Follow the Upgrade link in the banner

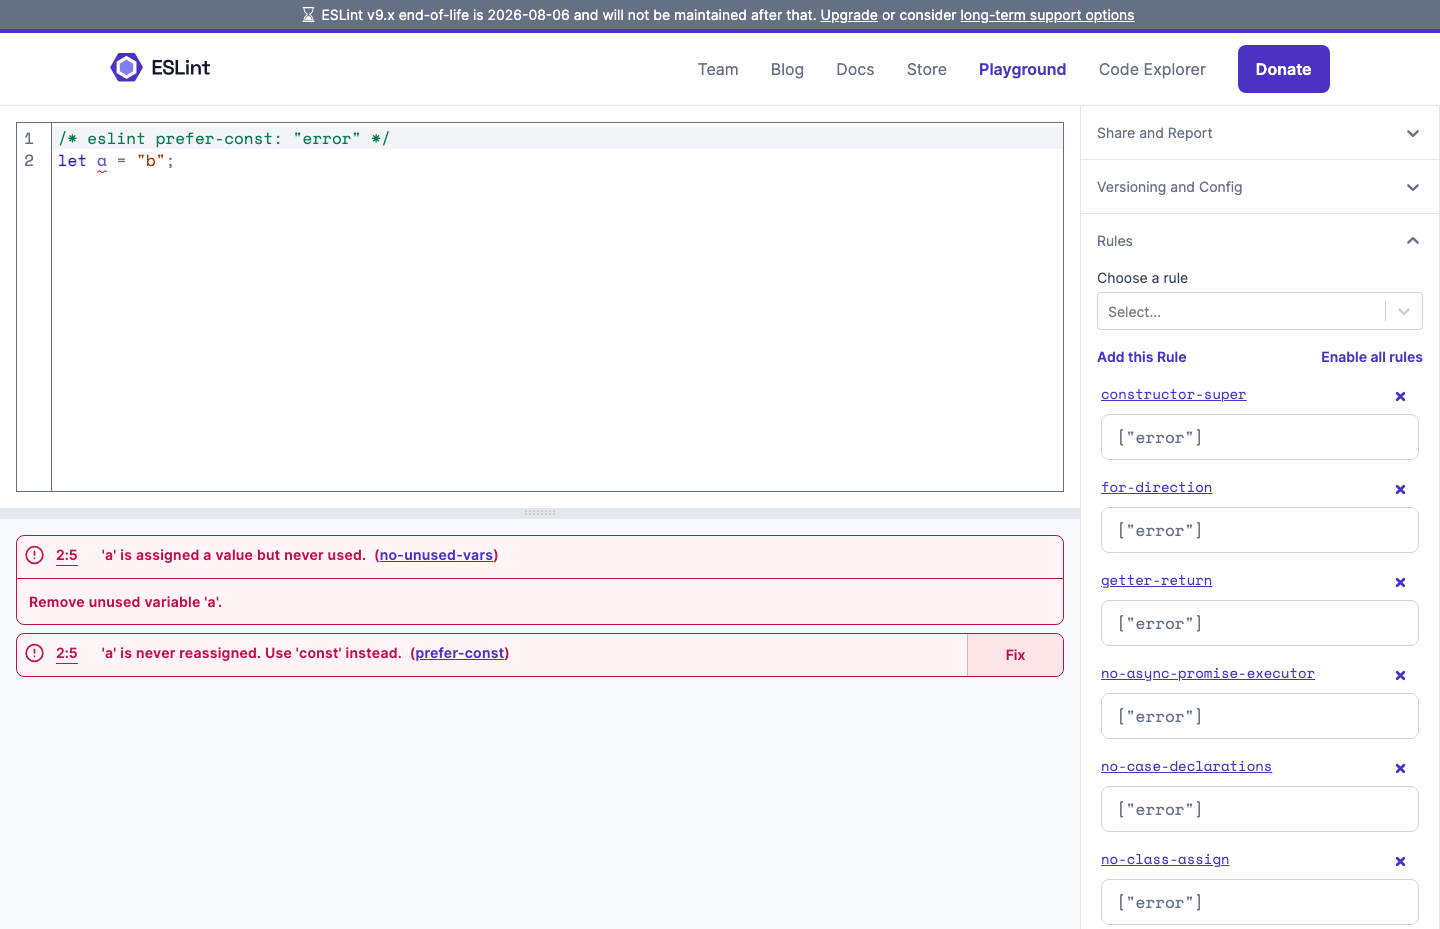pyautogui.click(x=849, y=15)
